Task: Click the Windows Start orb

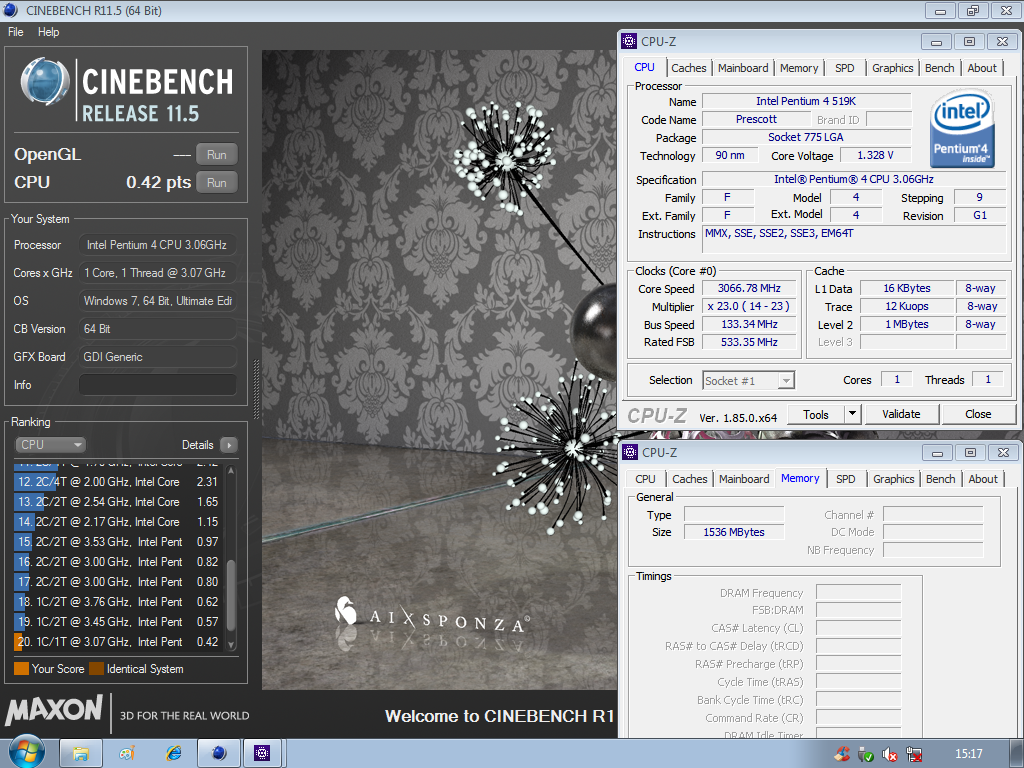Action: 25,752
